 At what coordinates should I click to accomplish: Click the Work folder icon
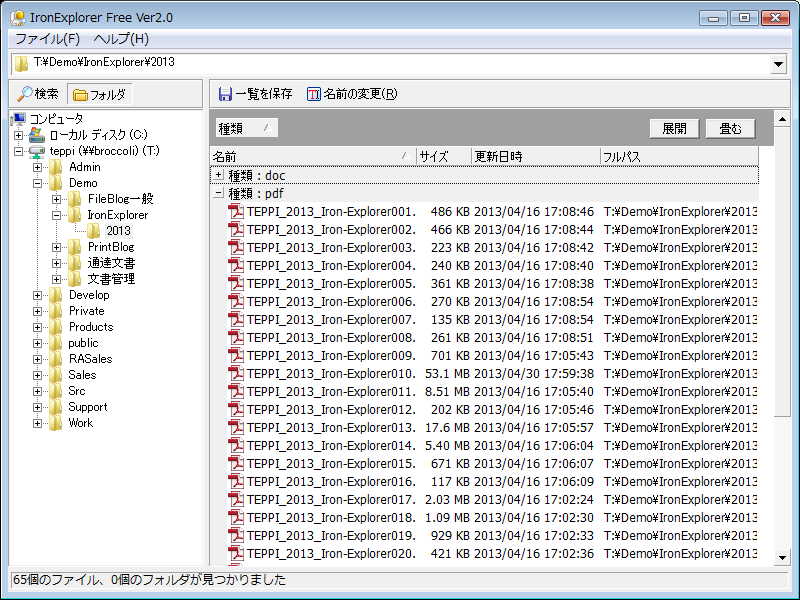tap(56, 423)
